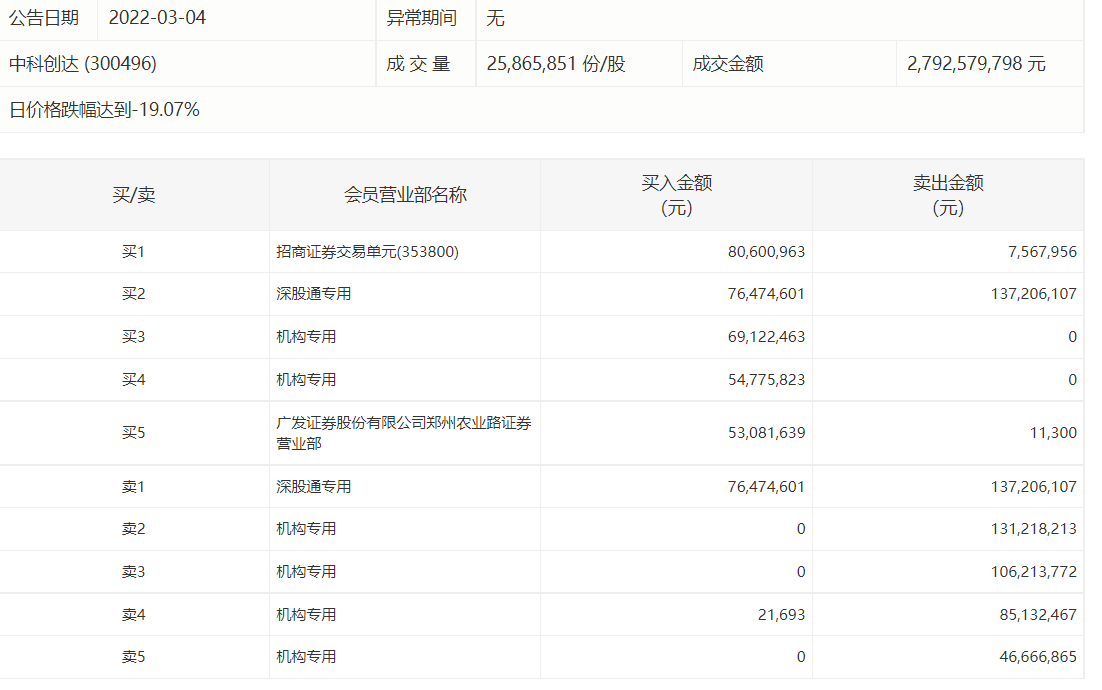Image resolution: width=1102 pixels, height=690 pixels.
Task: Click the 买/卖 column header
Action: click(x=134, y=195)
